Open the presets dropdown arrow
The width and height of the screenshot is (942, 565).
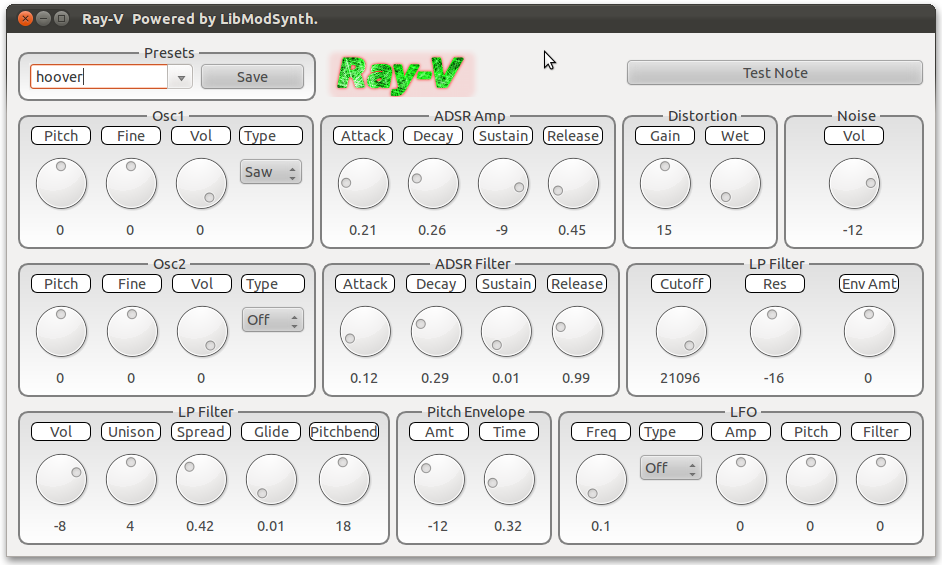181,77
